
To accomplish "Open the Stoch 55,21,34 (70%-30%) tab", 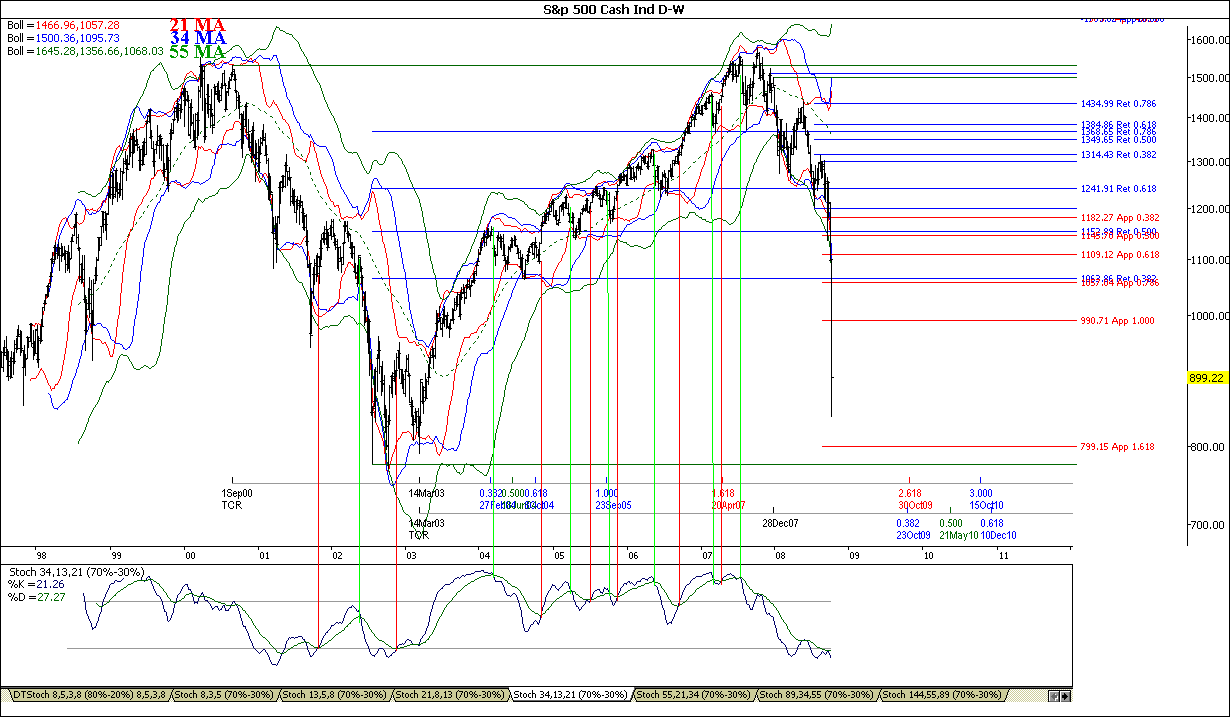I will (x=693, y=694).
